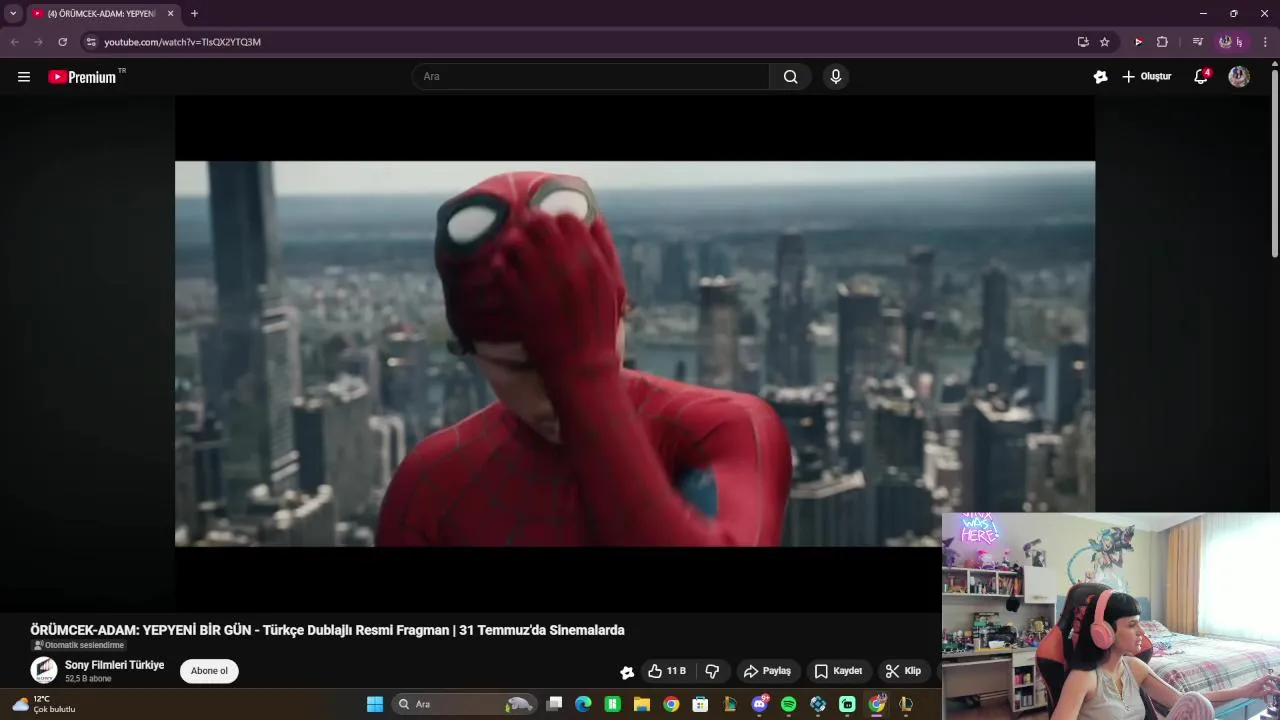Reload the current page
The height and width of the screenshot is (720, 1280).
(x=62, y=42)
